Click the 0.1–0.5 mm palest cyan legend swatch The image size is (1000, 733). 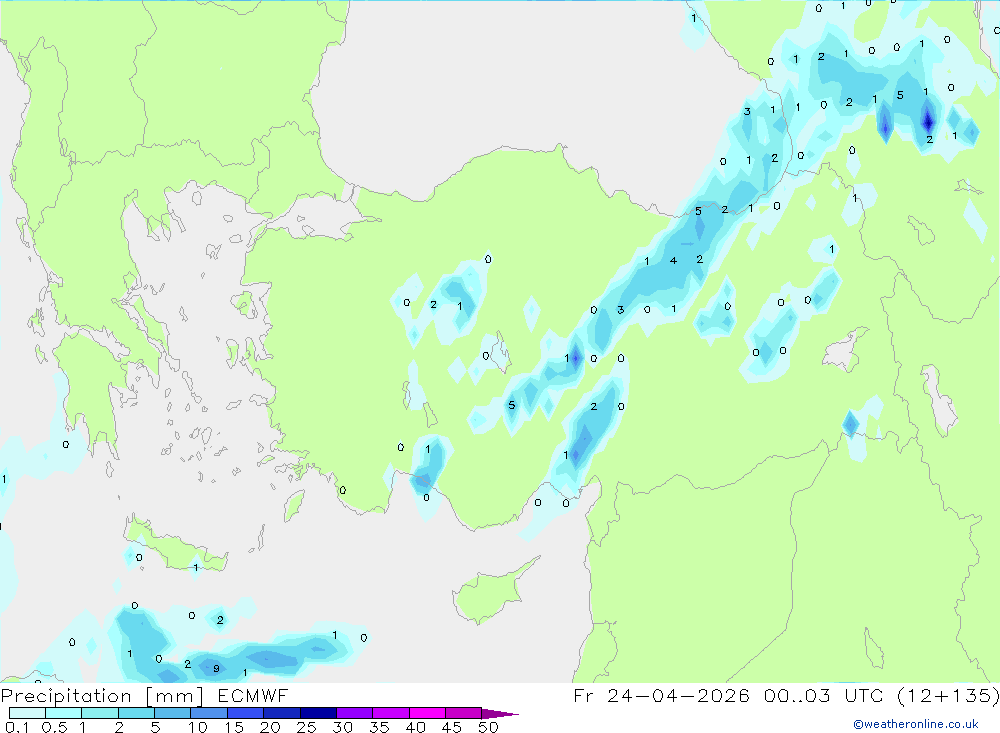click(27, 713)
